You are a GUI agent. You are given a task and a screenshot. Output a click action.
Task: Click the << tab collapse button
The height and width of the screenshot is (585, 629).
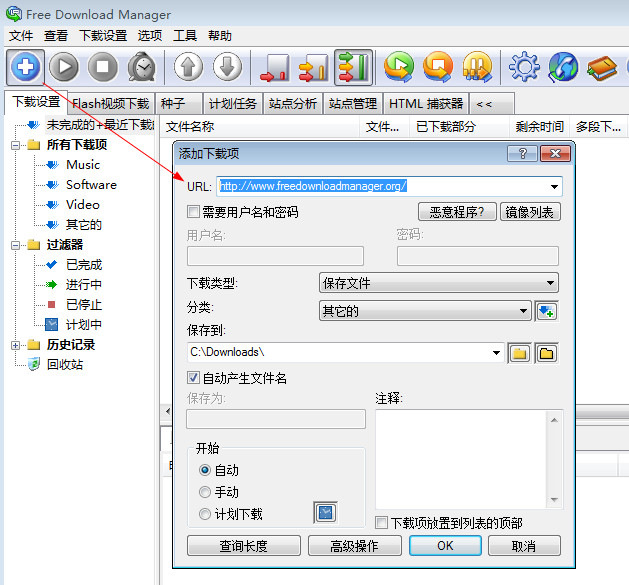click(492, 104)
